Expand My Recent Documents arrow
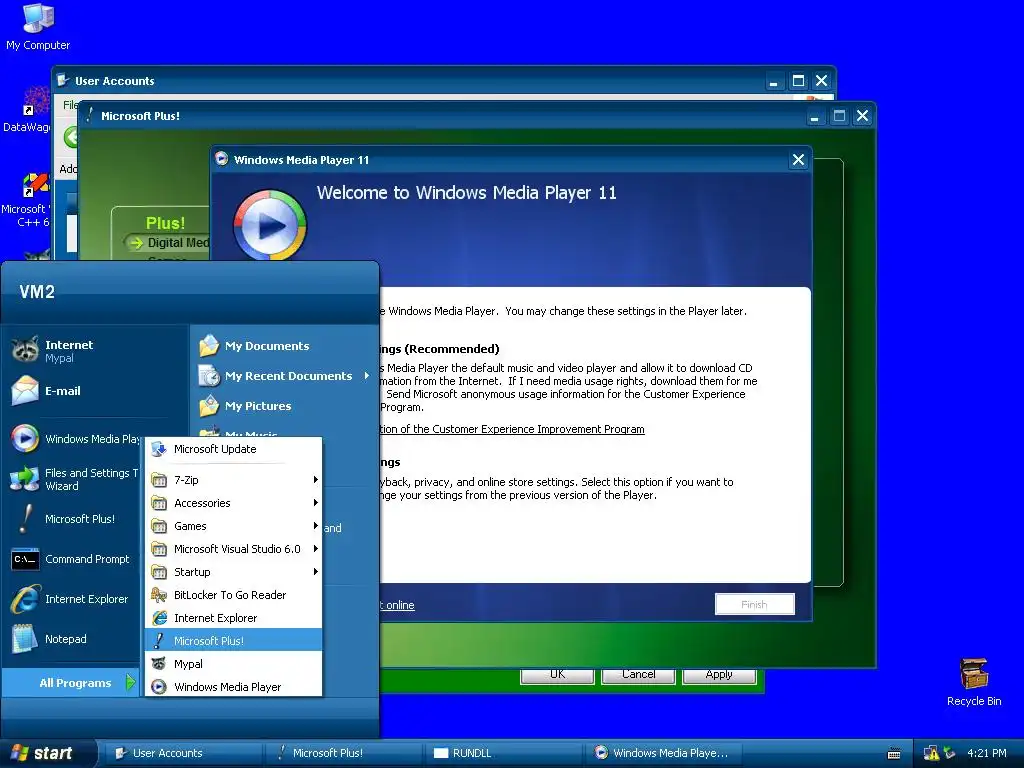 click(x=366, y=376)
